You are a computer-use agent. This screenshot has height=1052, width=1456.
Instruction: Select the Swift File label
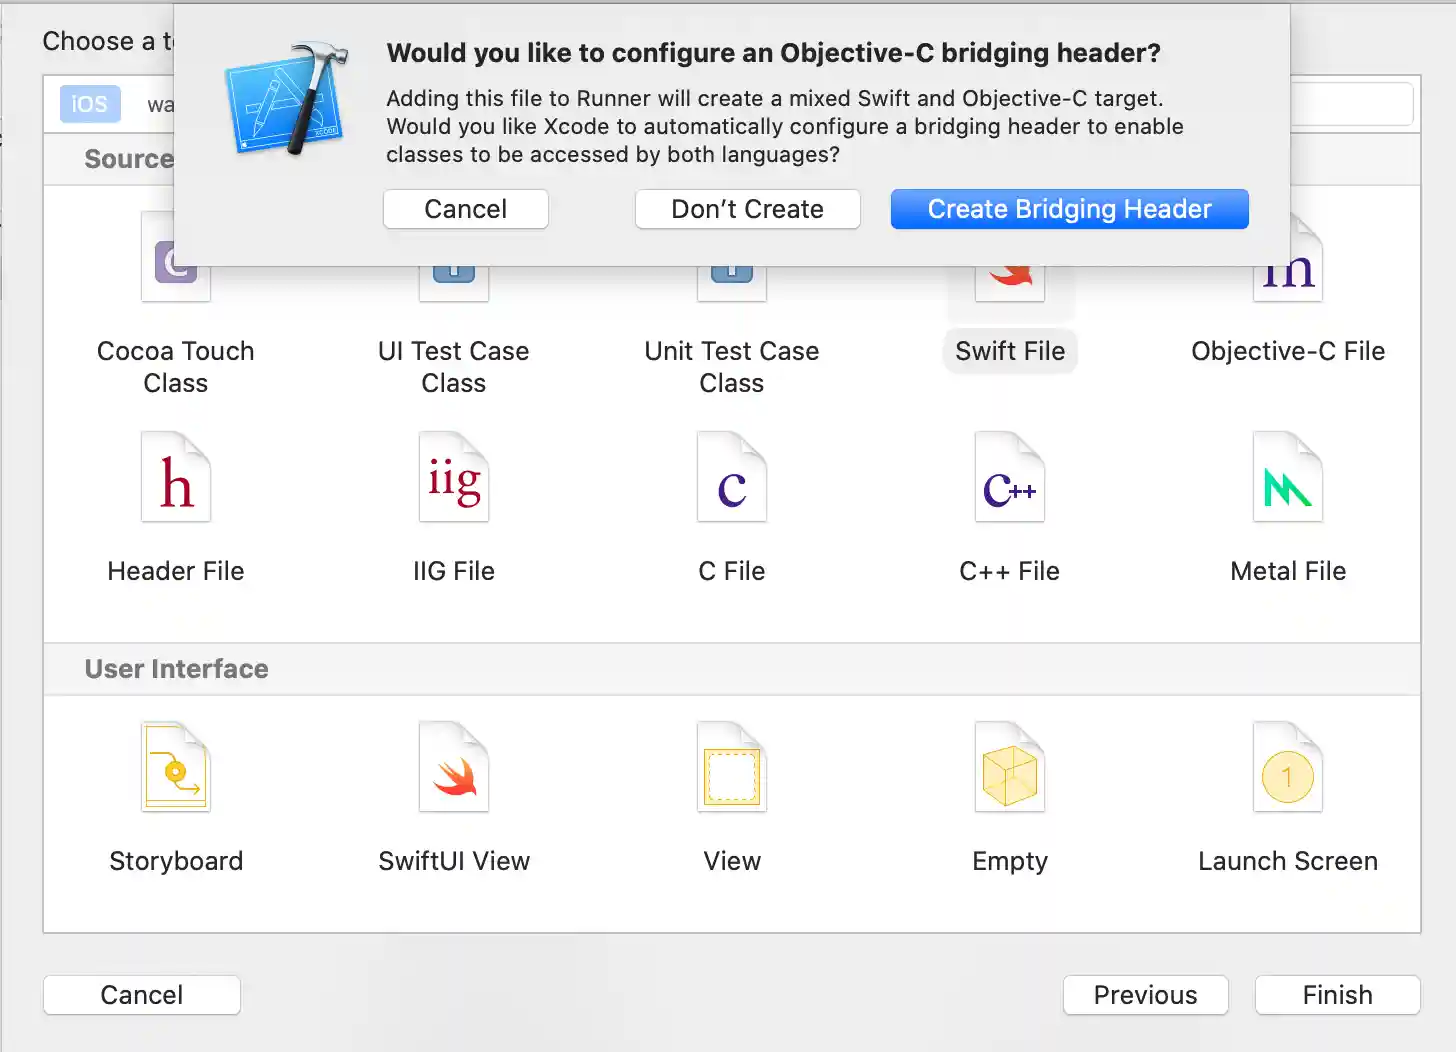pyautogui.click(x=1010, y=351)
